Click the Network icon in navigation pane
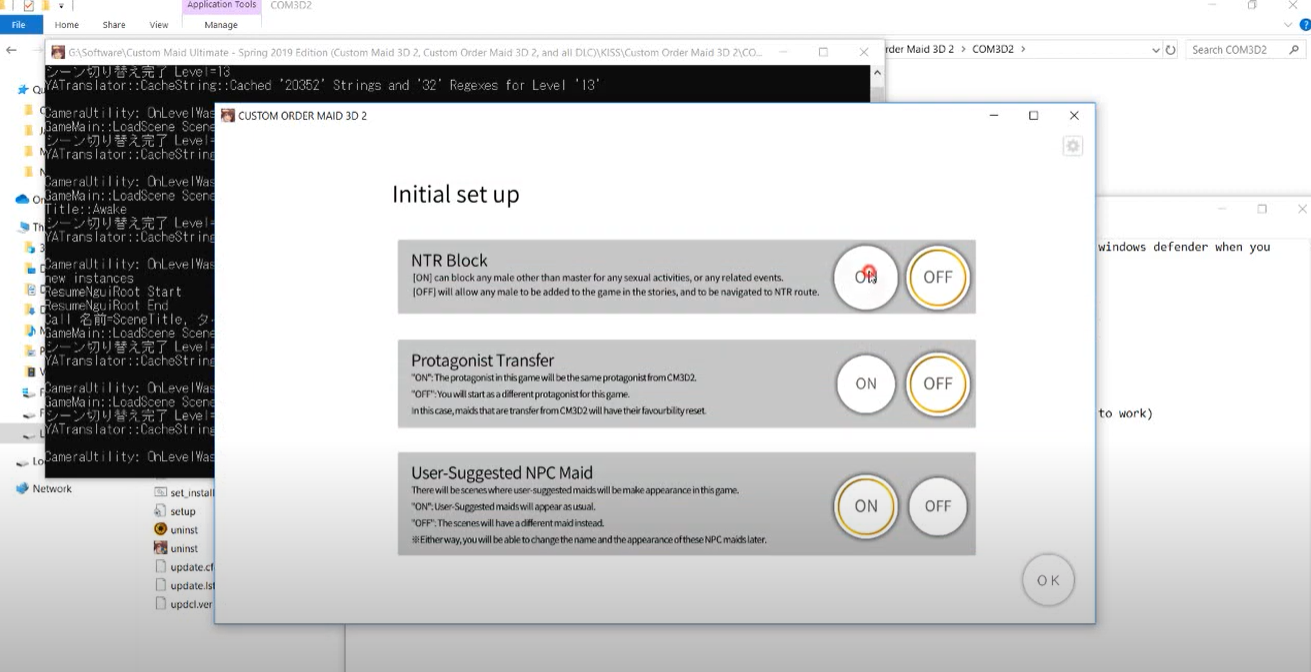 point(22,489)
